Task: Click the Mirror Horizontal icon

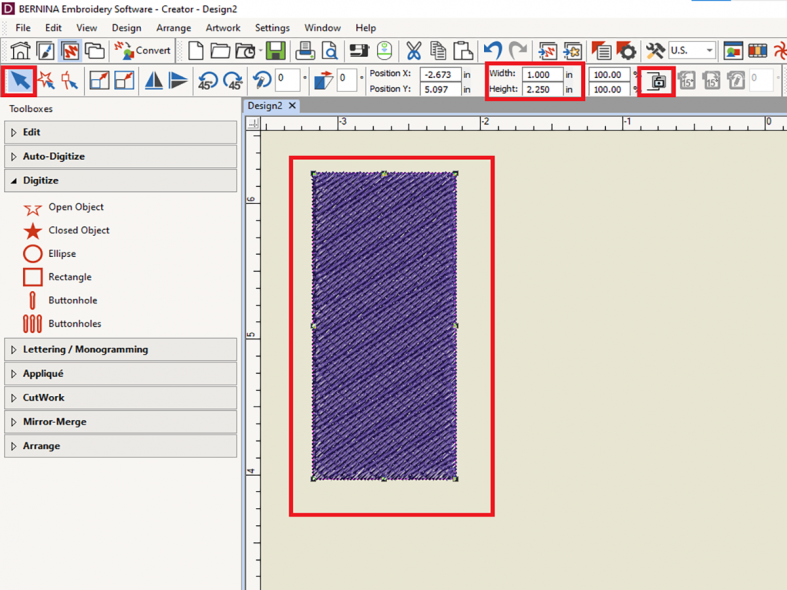Action: pyautogui.click(x=154, y=81)
